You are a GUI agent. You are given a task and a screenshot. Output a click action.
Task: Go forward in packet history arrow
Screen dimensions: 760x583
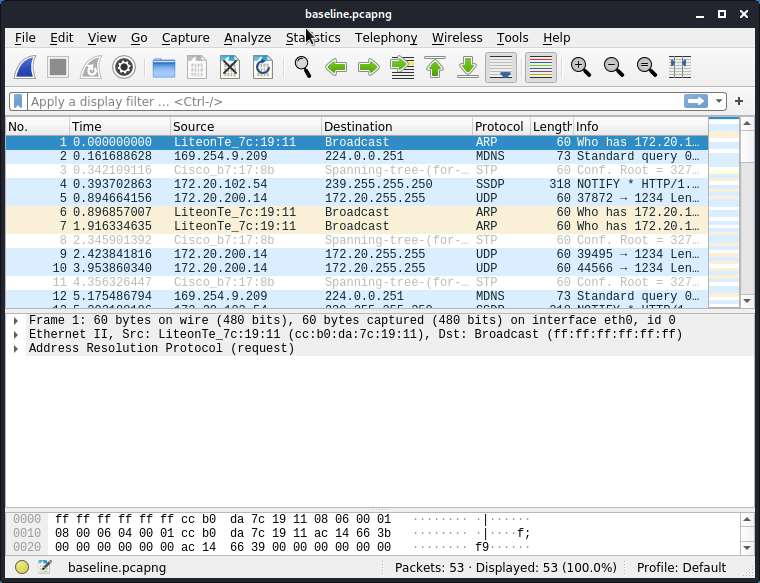click(x=369, y=67)
